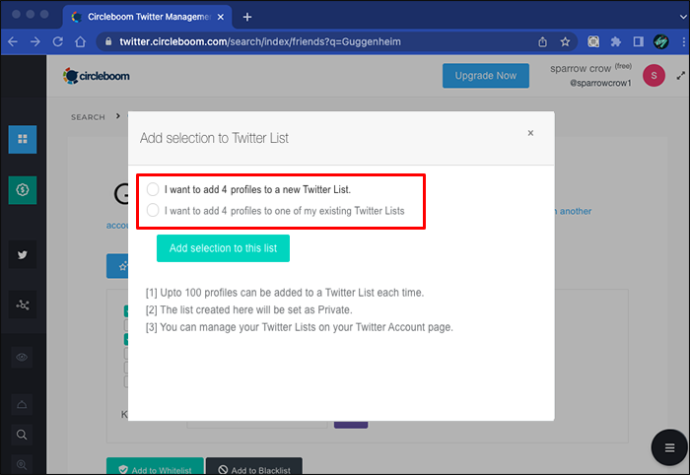Toggle fullscreen with the expand arrows icon
Image resolution: width=690 pixels, height=475 pixels.
click(x=681, y=76)
